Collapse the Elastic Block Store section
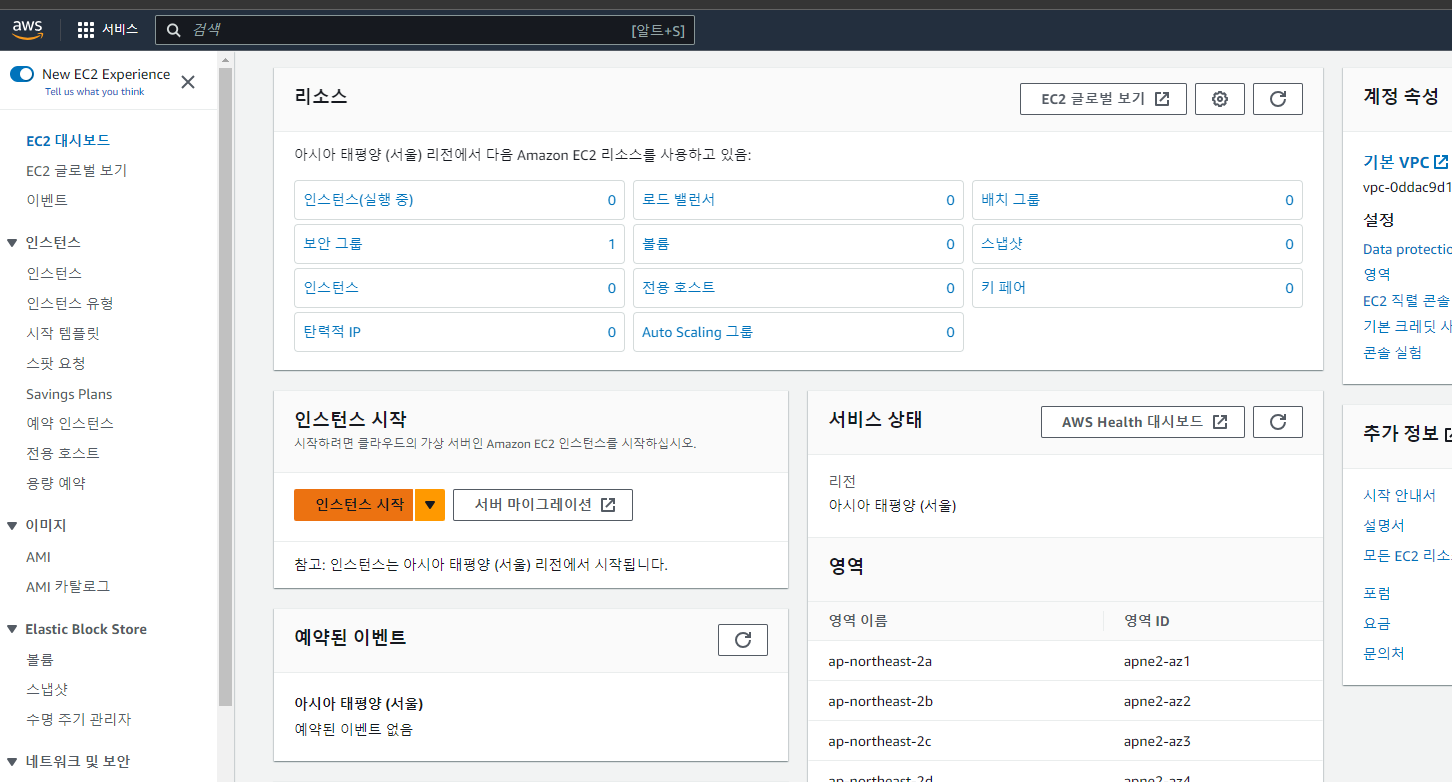The width and height of the screenshot is (1452, 782). point(12,629)
